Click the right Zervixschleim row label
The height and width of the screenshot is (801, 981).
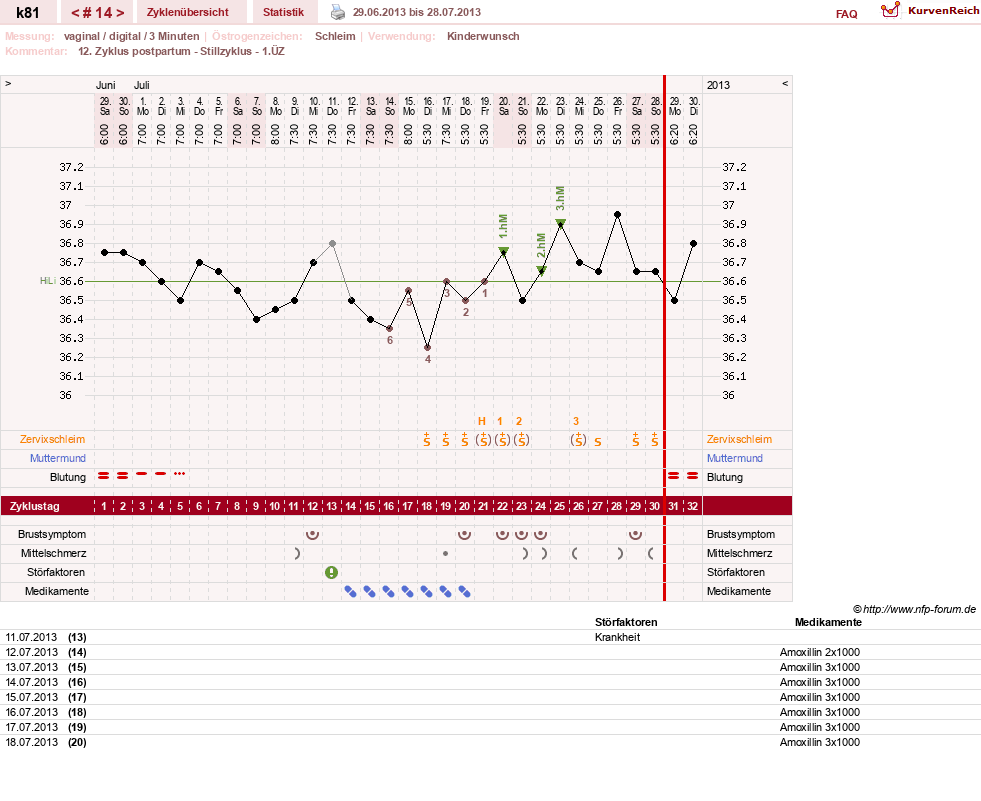740,439
